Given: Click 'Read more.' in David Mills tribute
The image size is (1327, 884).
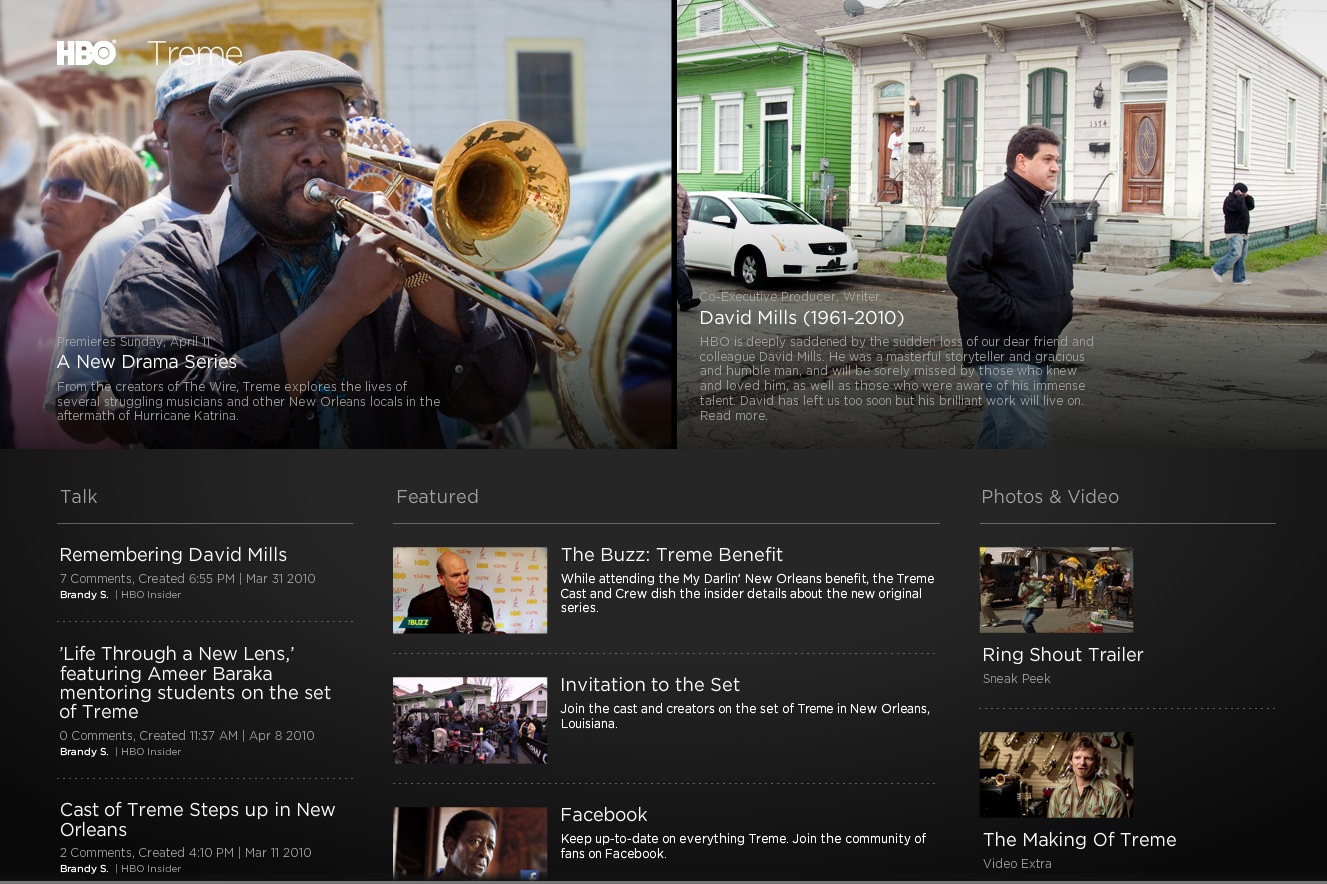Looking at the screenshot, I should (x=733, y=416).
